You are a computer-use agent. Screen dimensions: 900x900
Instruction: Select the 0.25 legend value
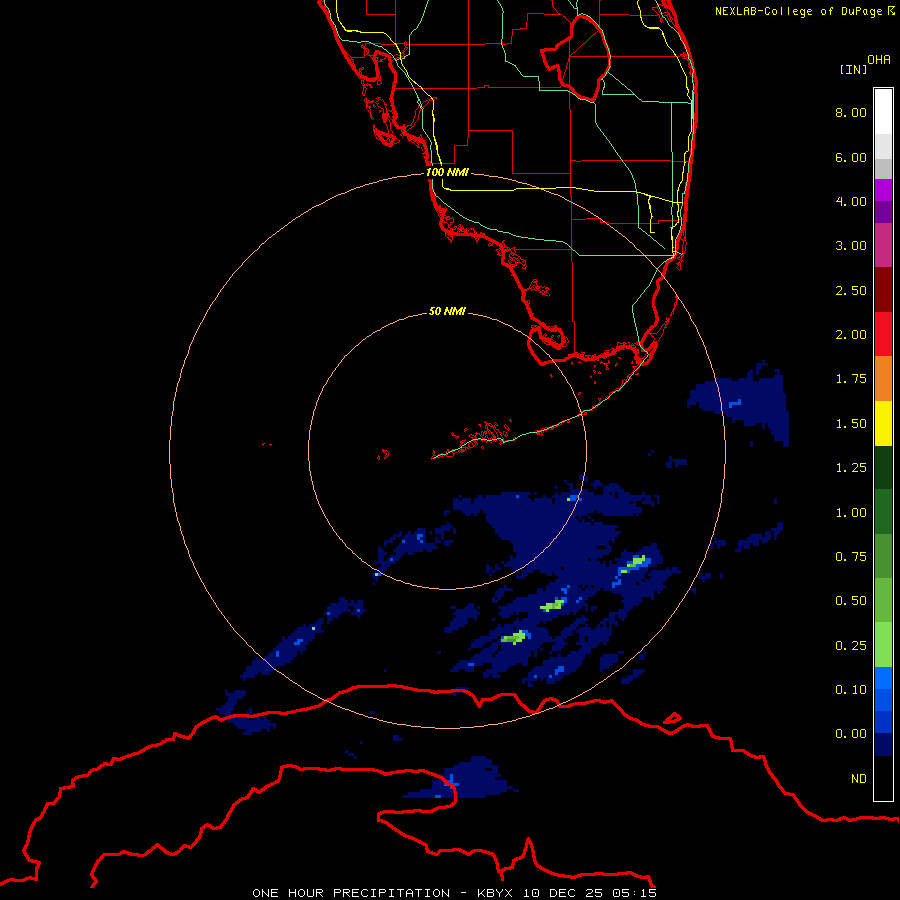tap(851, 646)
